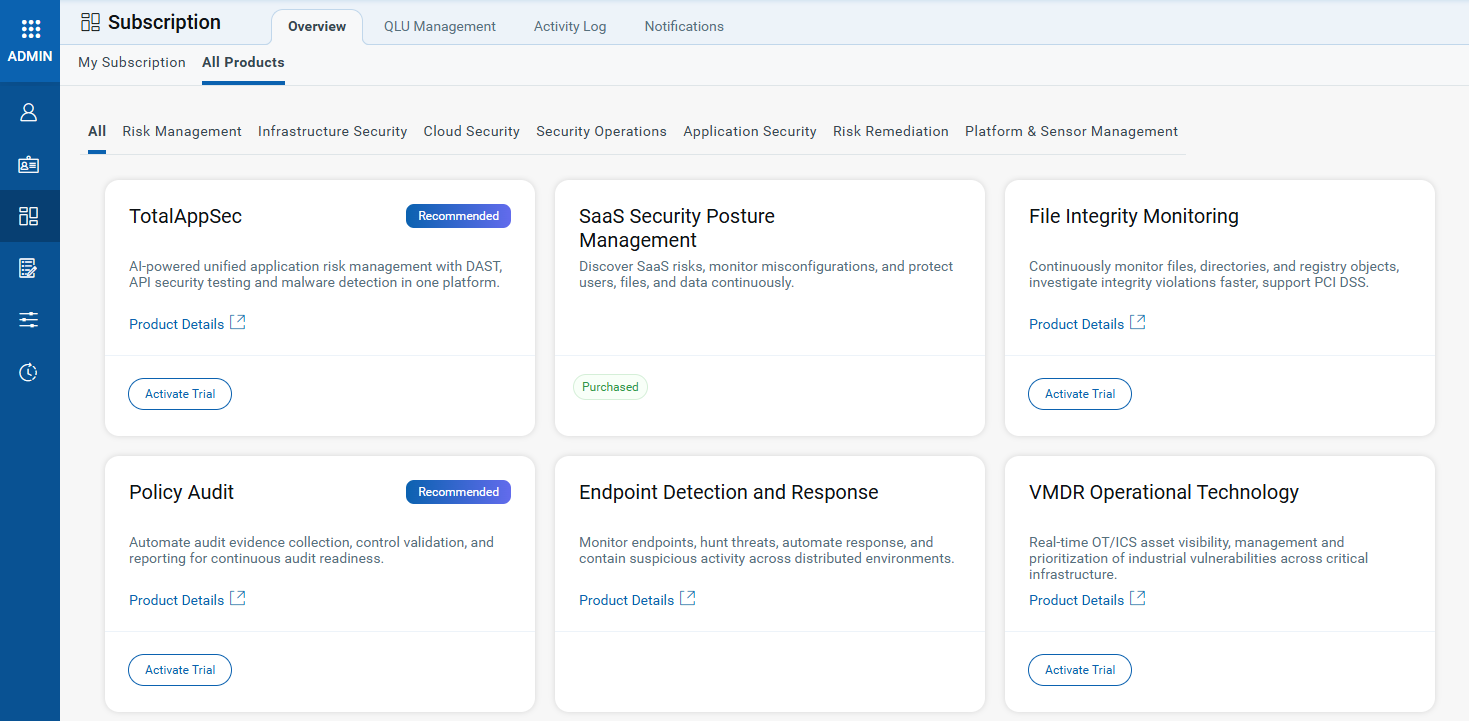Filter products by Application Security
Viewport: 1469px width, 721px height.
(750, 131)
